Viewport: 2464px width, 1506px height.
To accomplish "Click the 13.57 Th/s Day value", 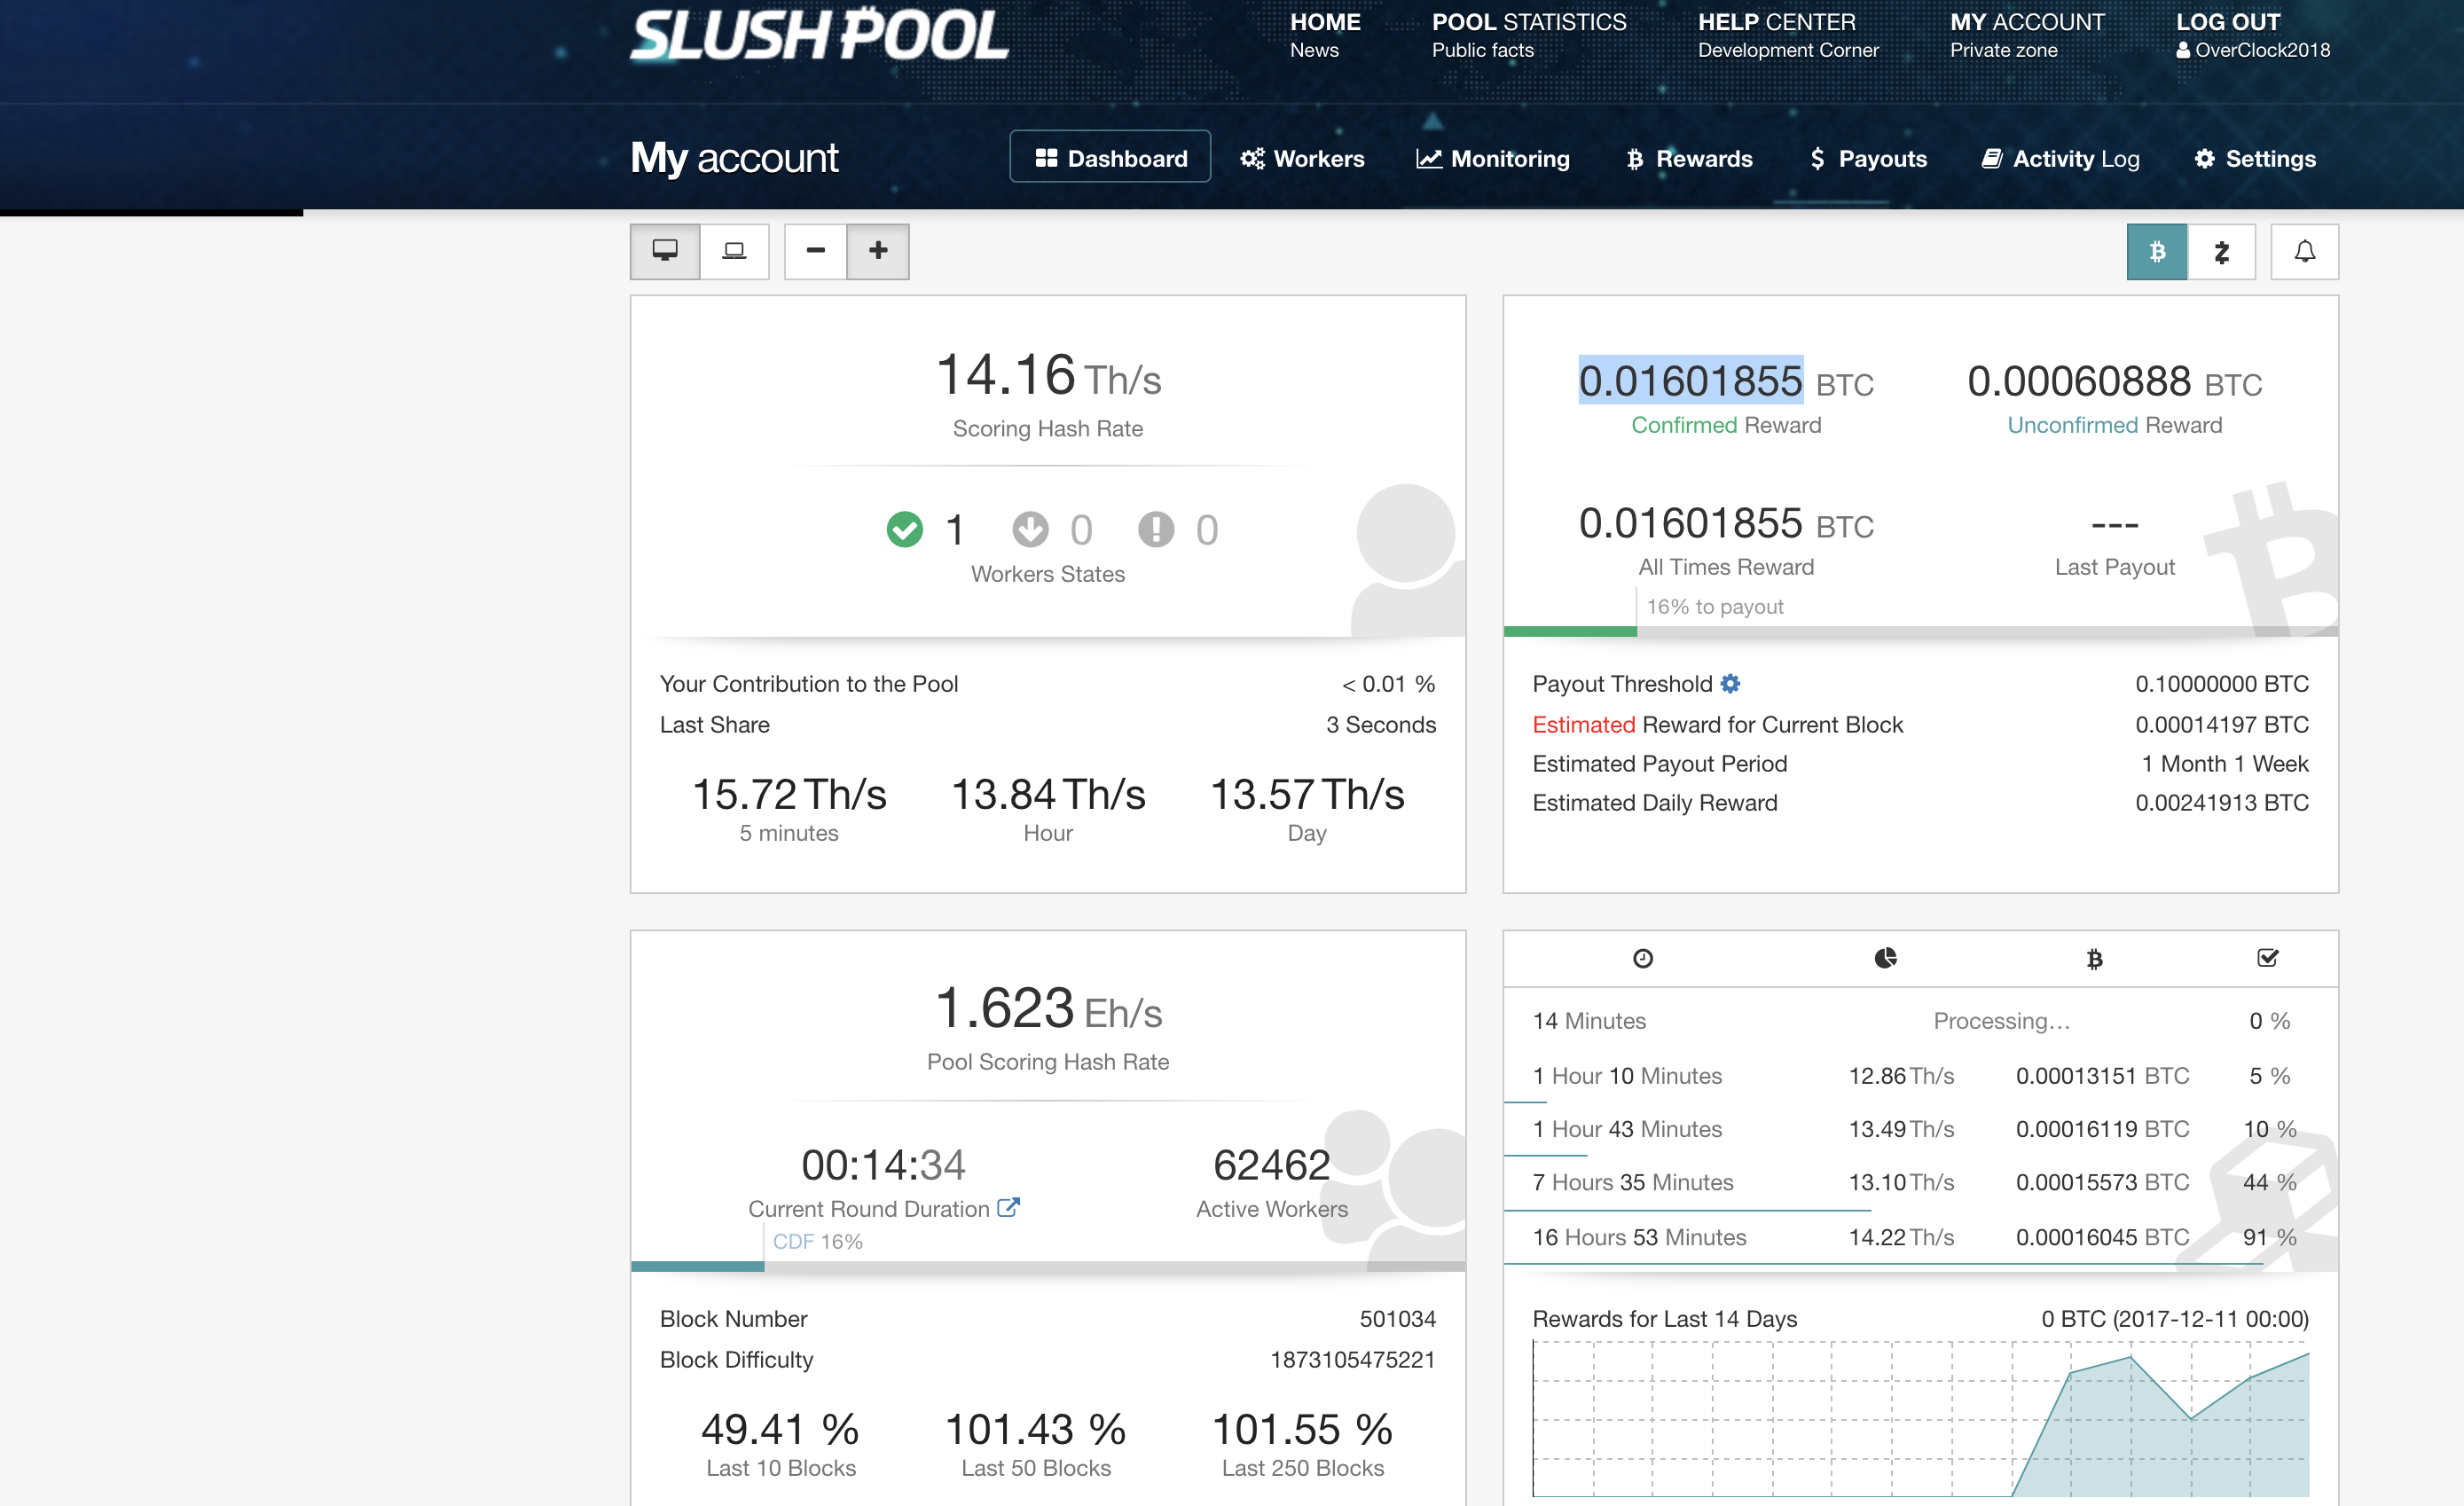I will (x=1307, y=795).
